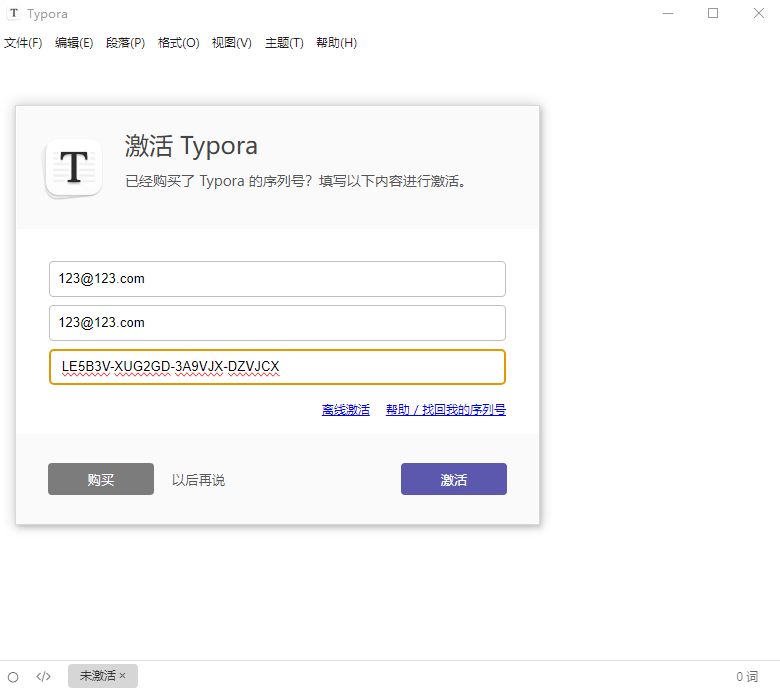Open the 格式(O) menu
Viewport: 780px width, 689px height.
point(178,43)
